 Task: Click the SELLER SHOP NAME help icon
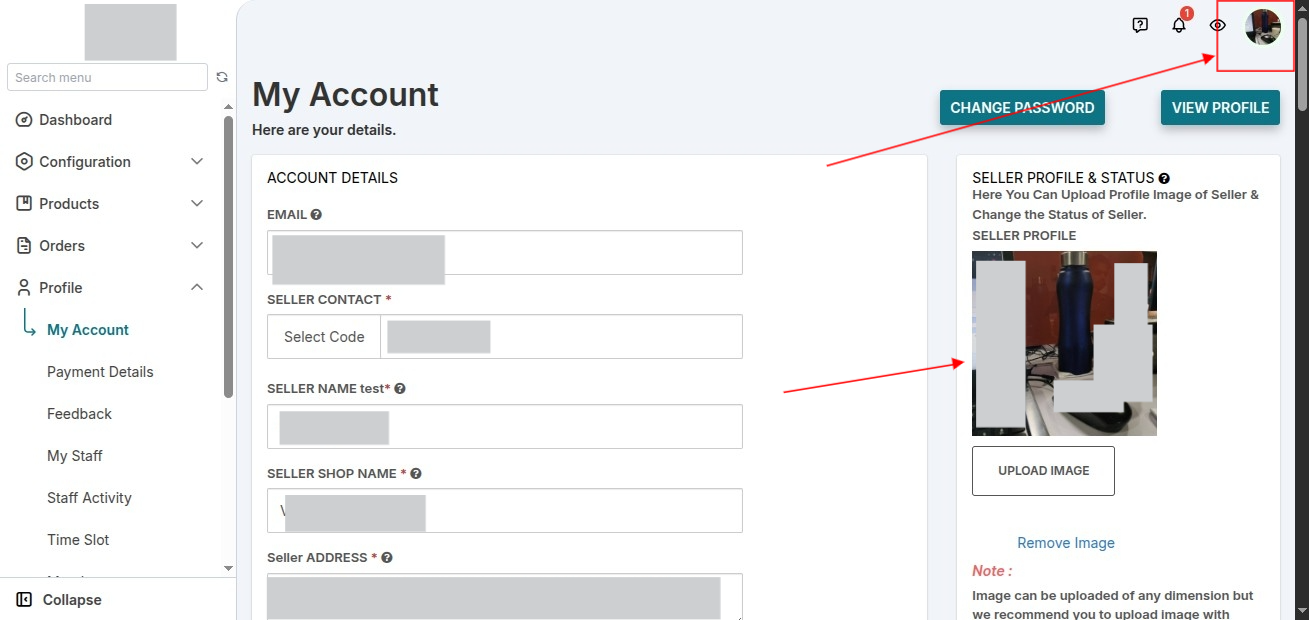[416, 474]
